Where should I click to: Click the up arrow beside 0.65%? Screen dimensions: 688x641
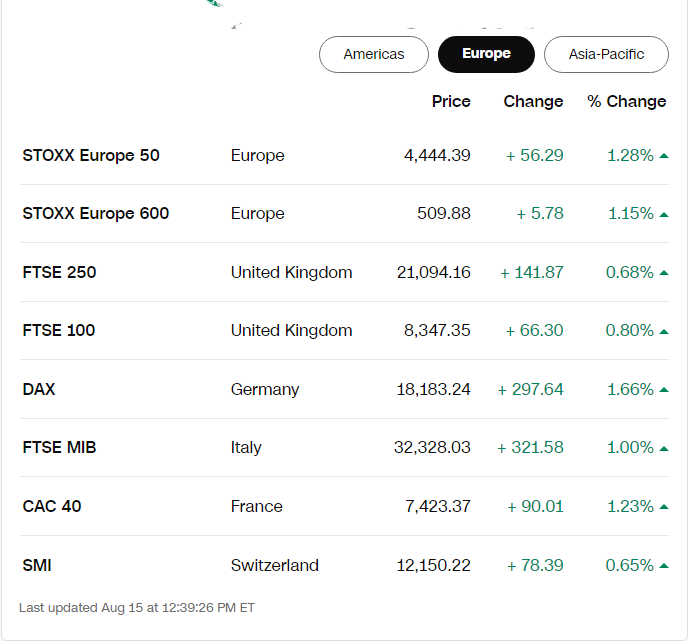tap(664, 566)
